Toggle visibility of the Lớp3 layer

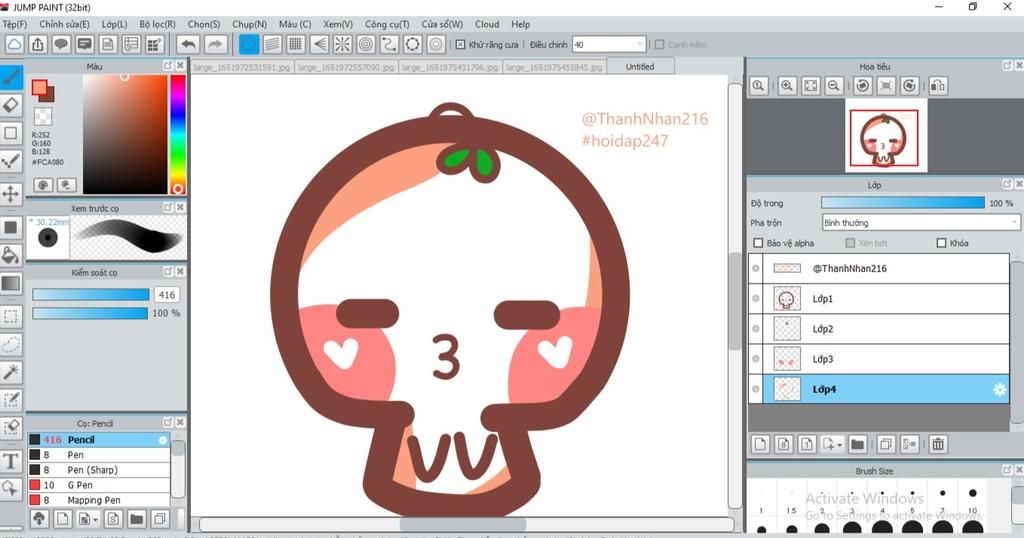[756, 359]
